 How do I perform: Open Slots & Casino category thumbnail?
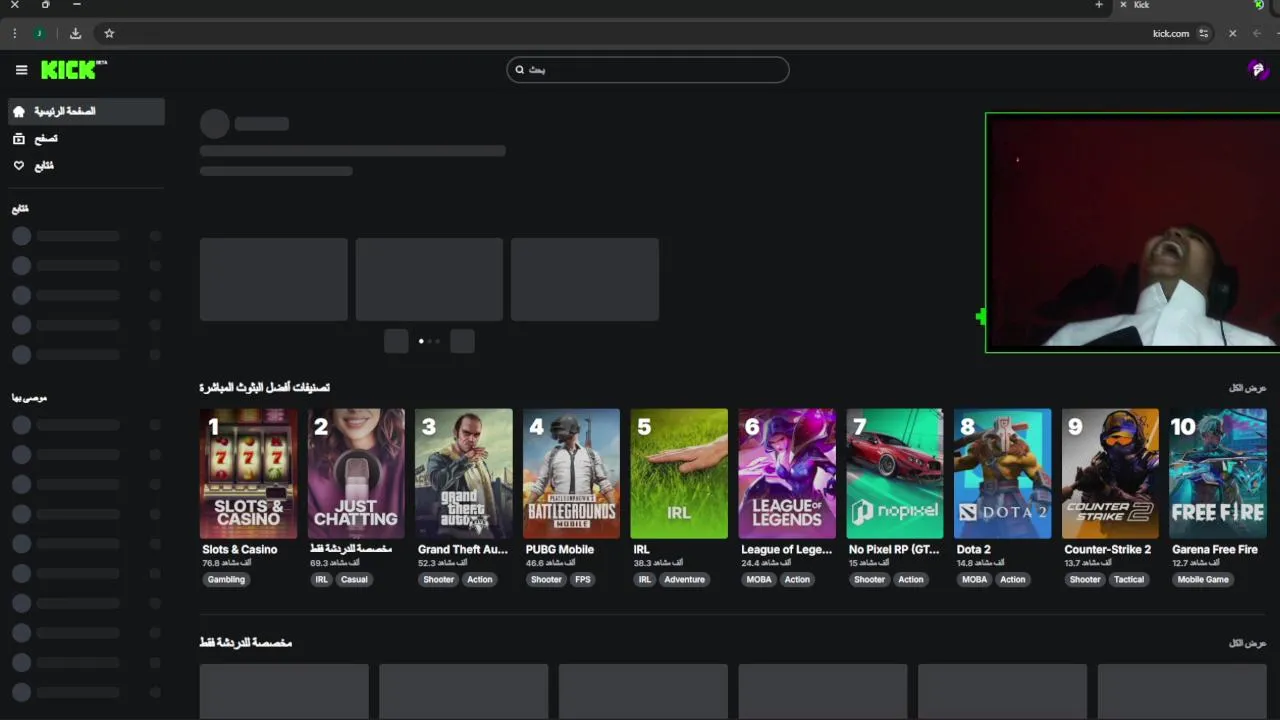click(249, 474)
